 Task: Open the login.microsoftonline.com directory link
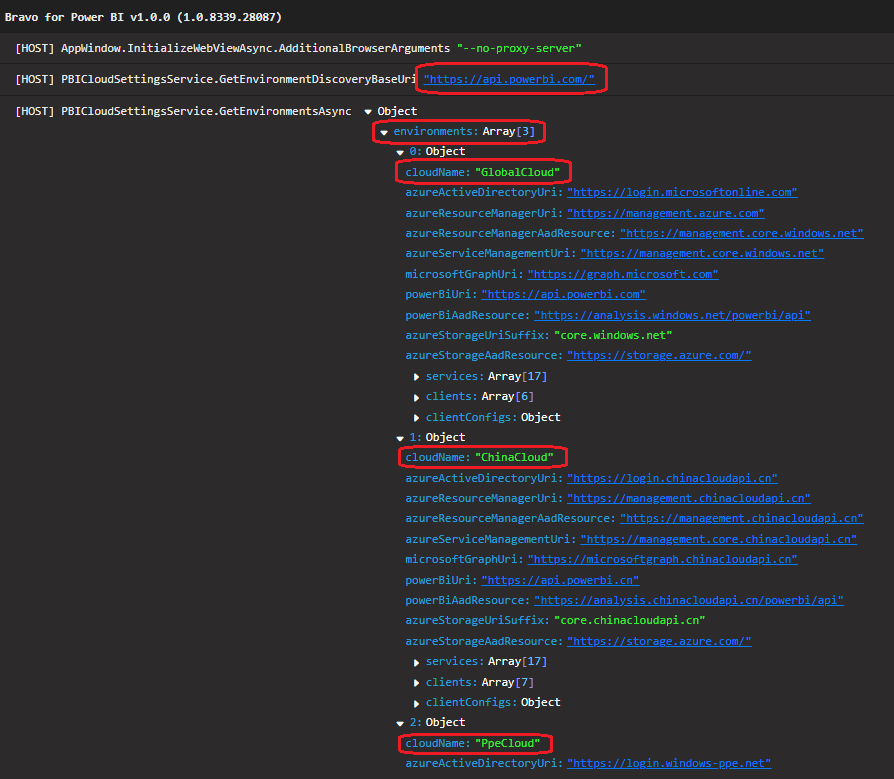682,192
